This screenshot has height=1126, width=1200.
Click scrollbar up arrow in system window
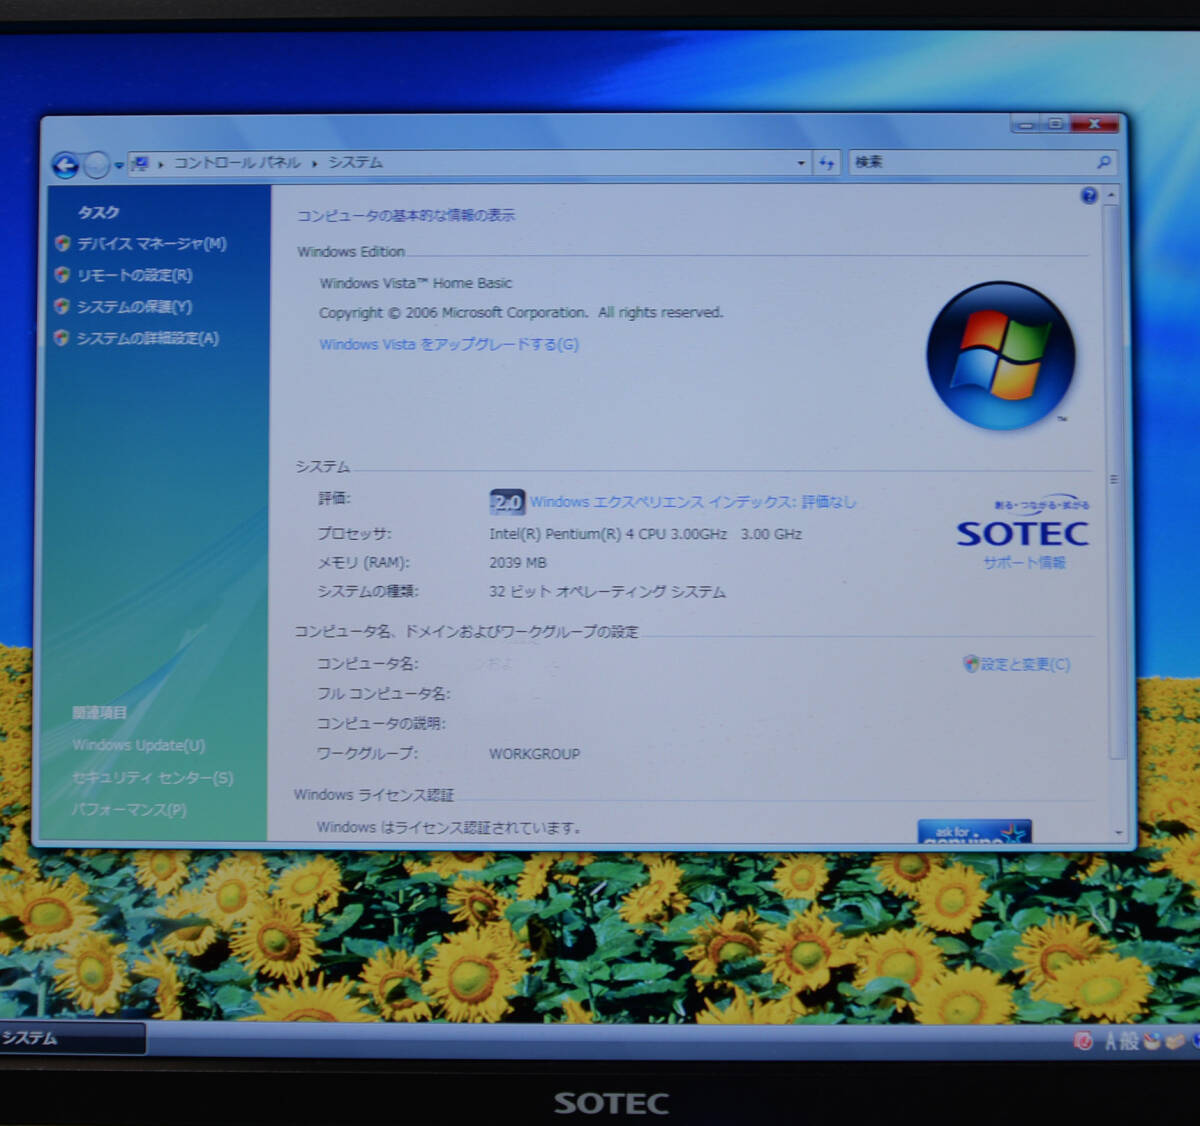click(x=1111, y=195)
